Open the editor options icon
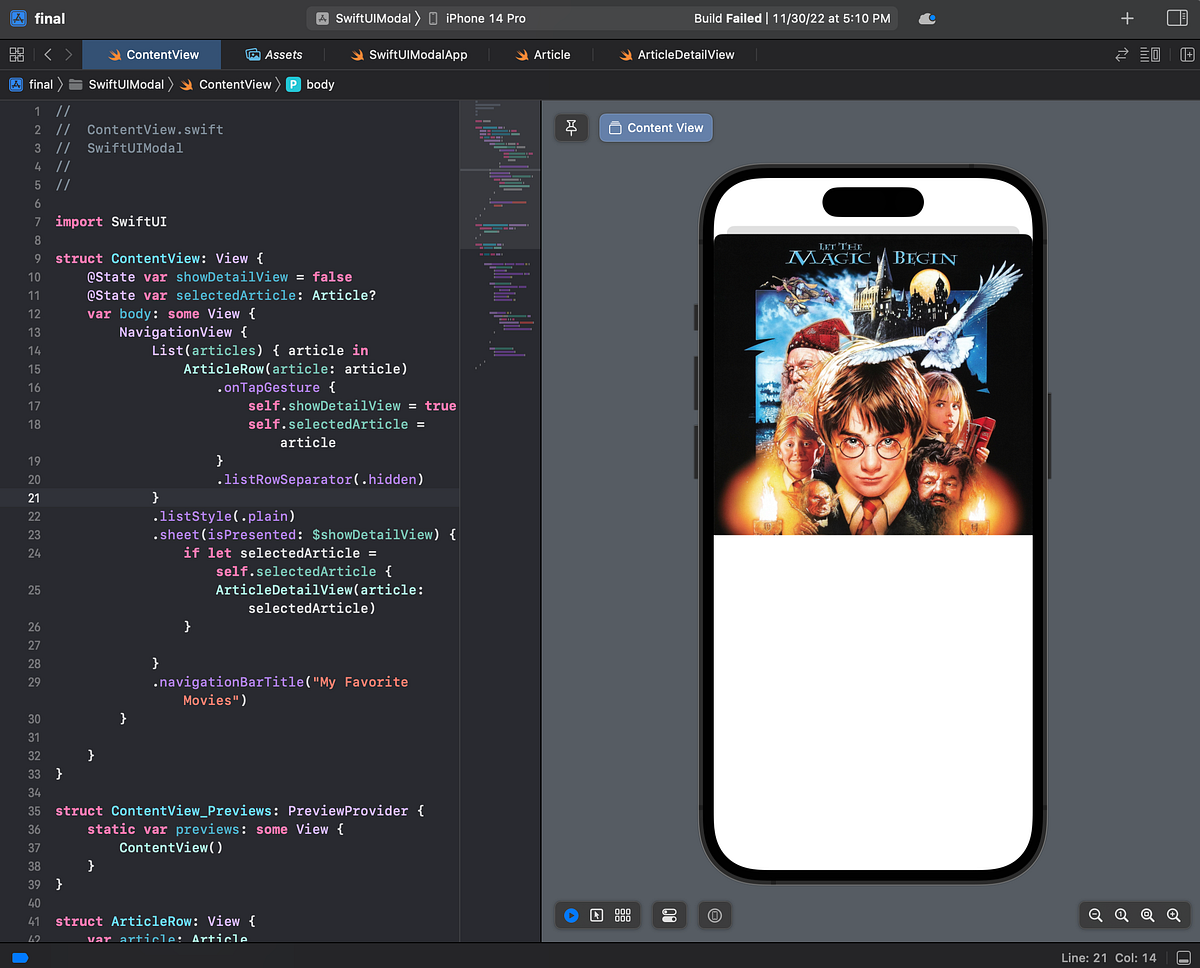Screen dimensions: 1200x968 tap(1150, 55)
